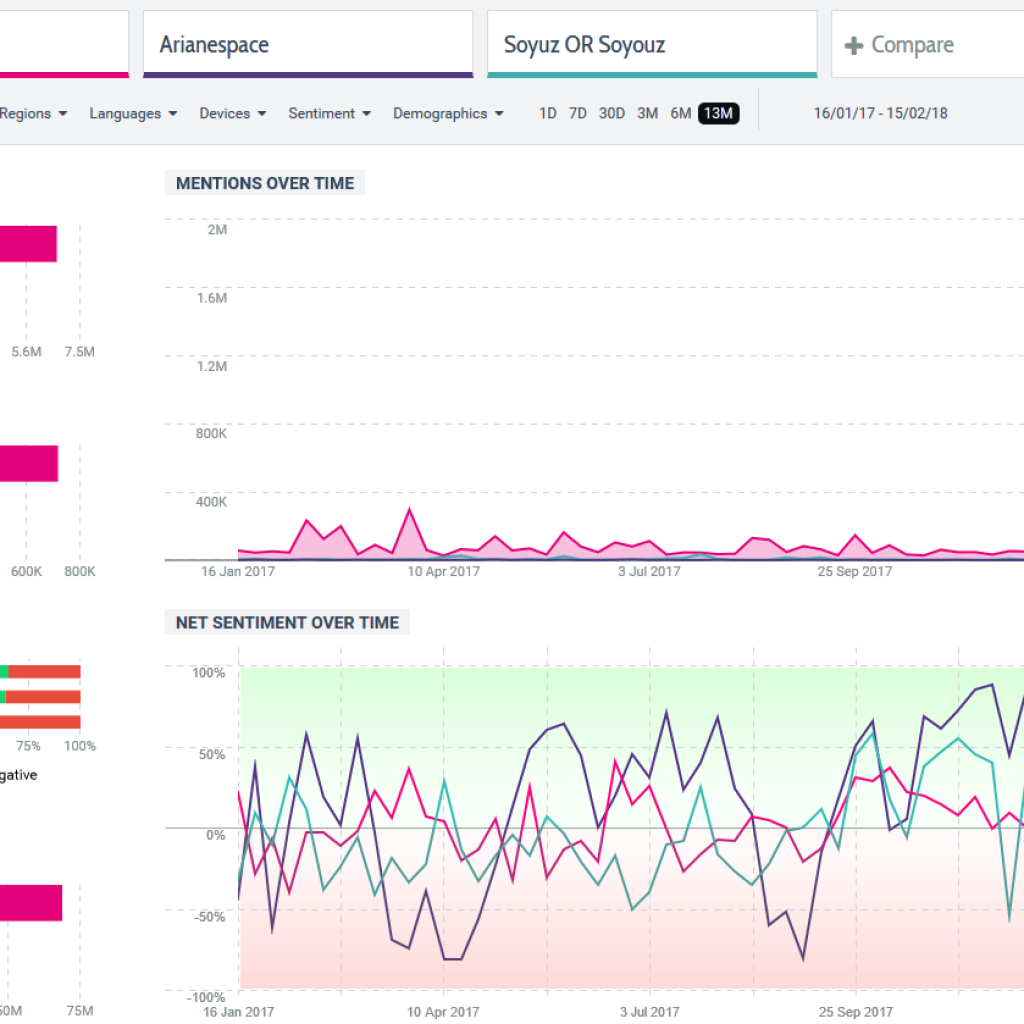Viewport: 1024px width, 1024px height.
Task: Expand the Devices filter dropdown
Action: (x=232, y=114)
